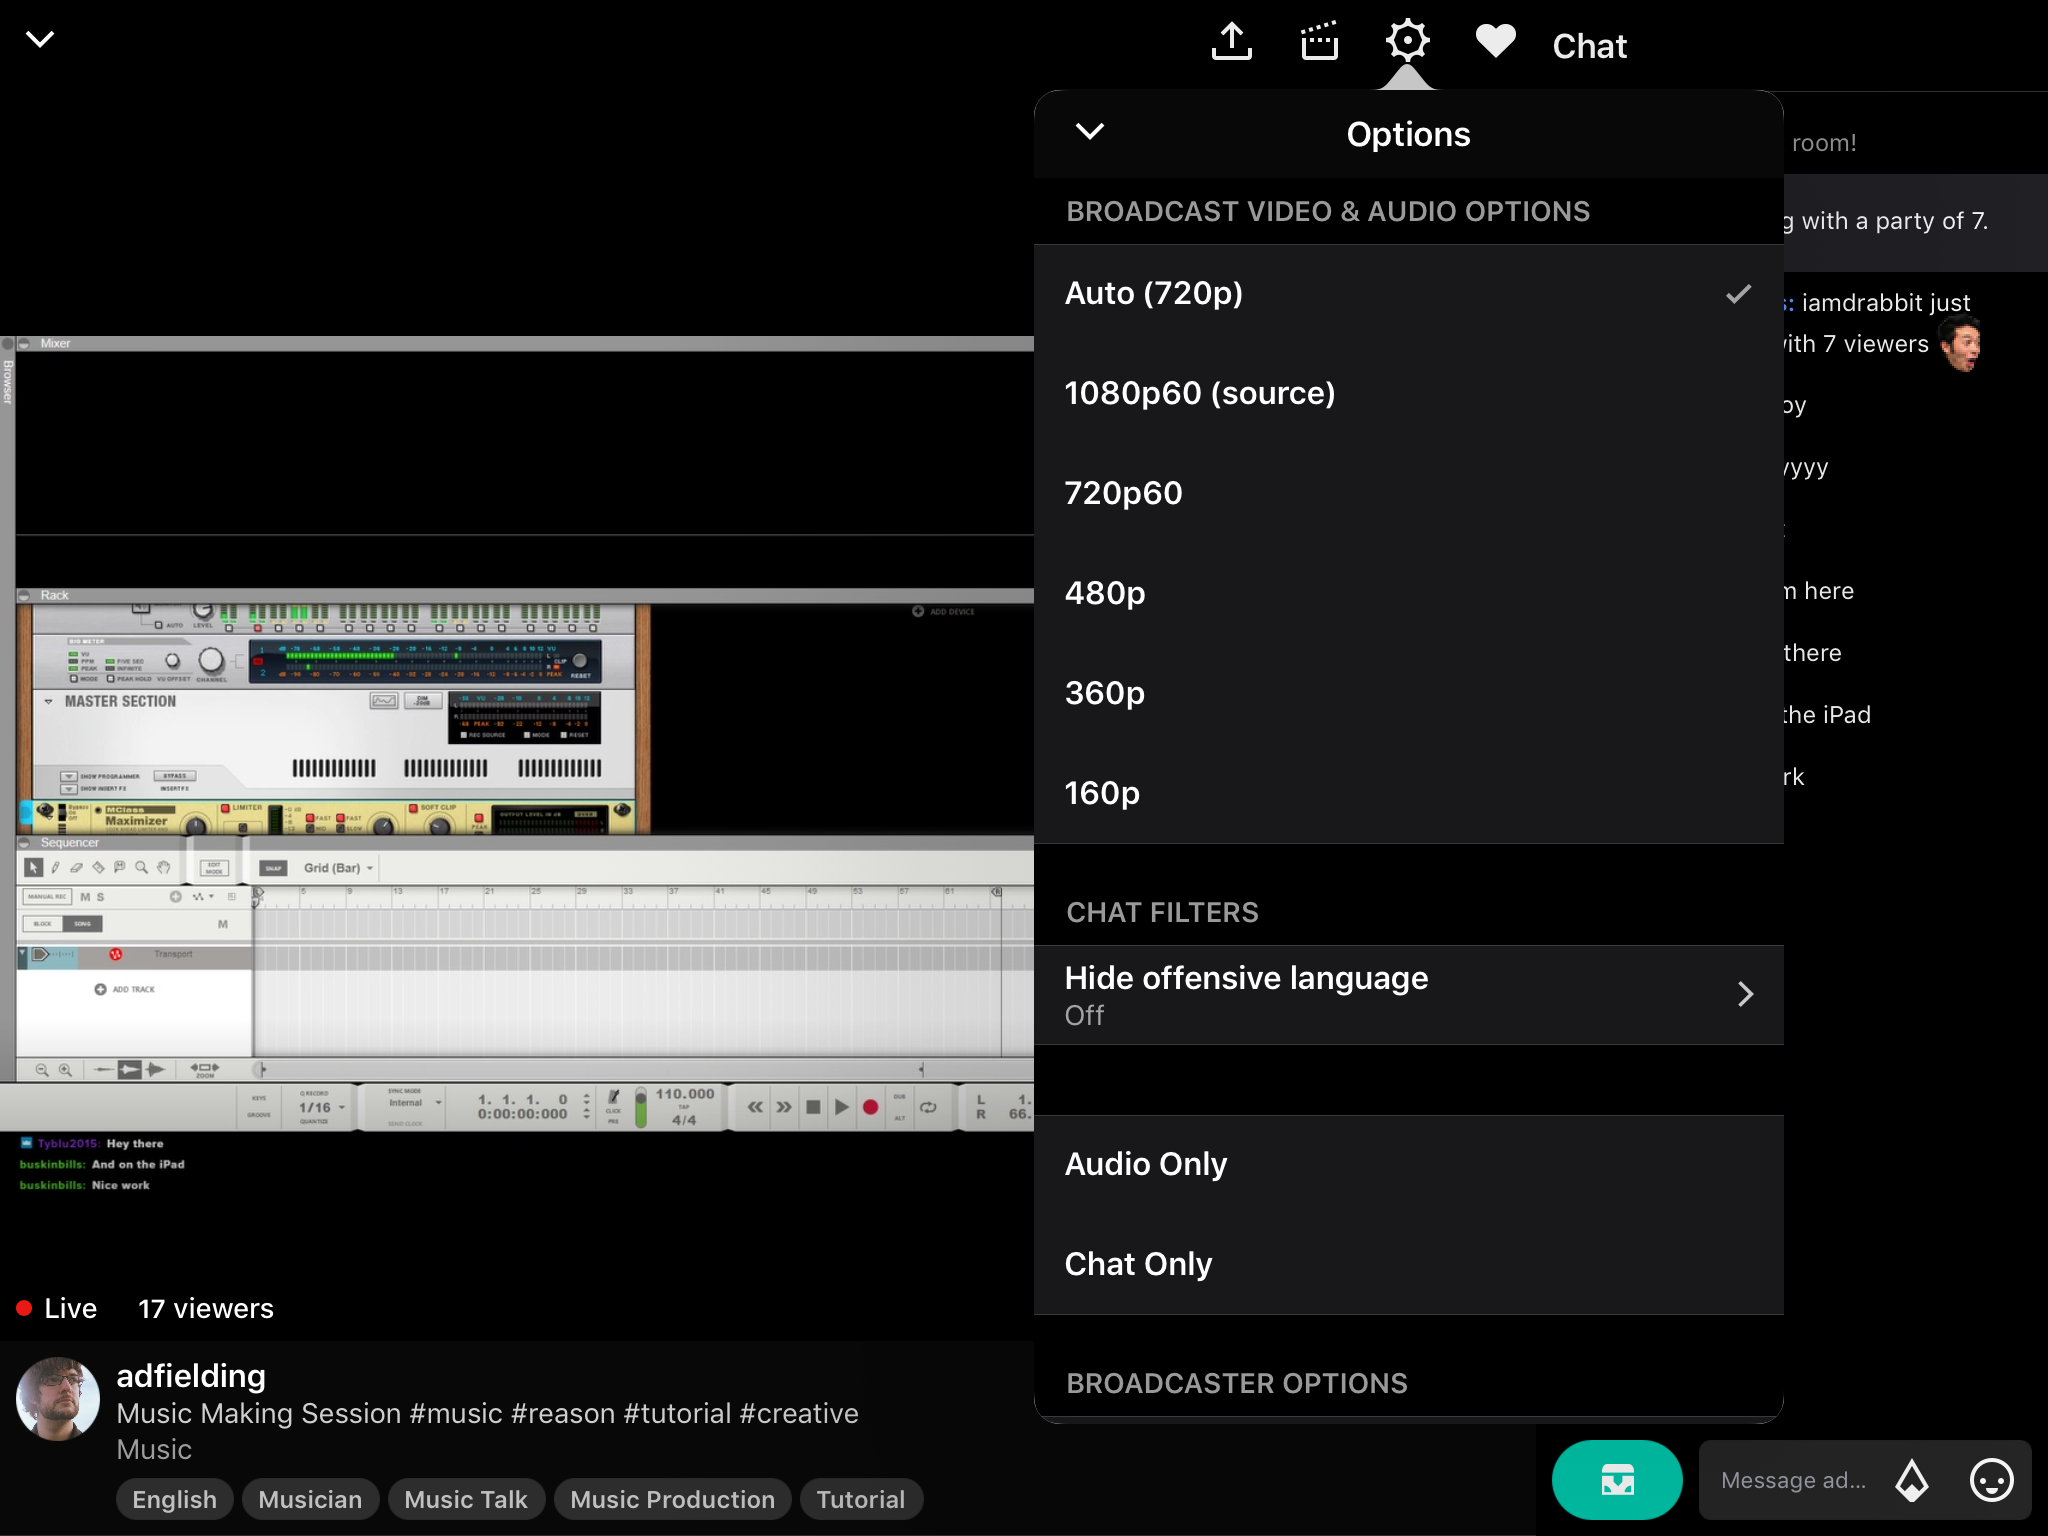The image size is (2048, 1536).
Task: Open the Bits cheer icon
Action: (x=1912, y=1480)
